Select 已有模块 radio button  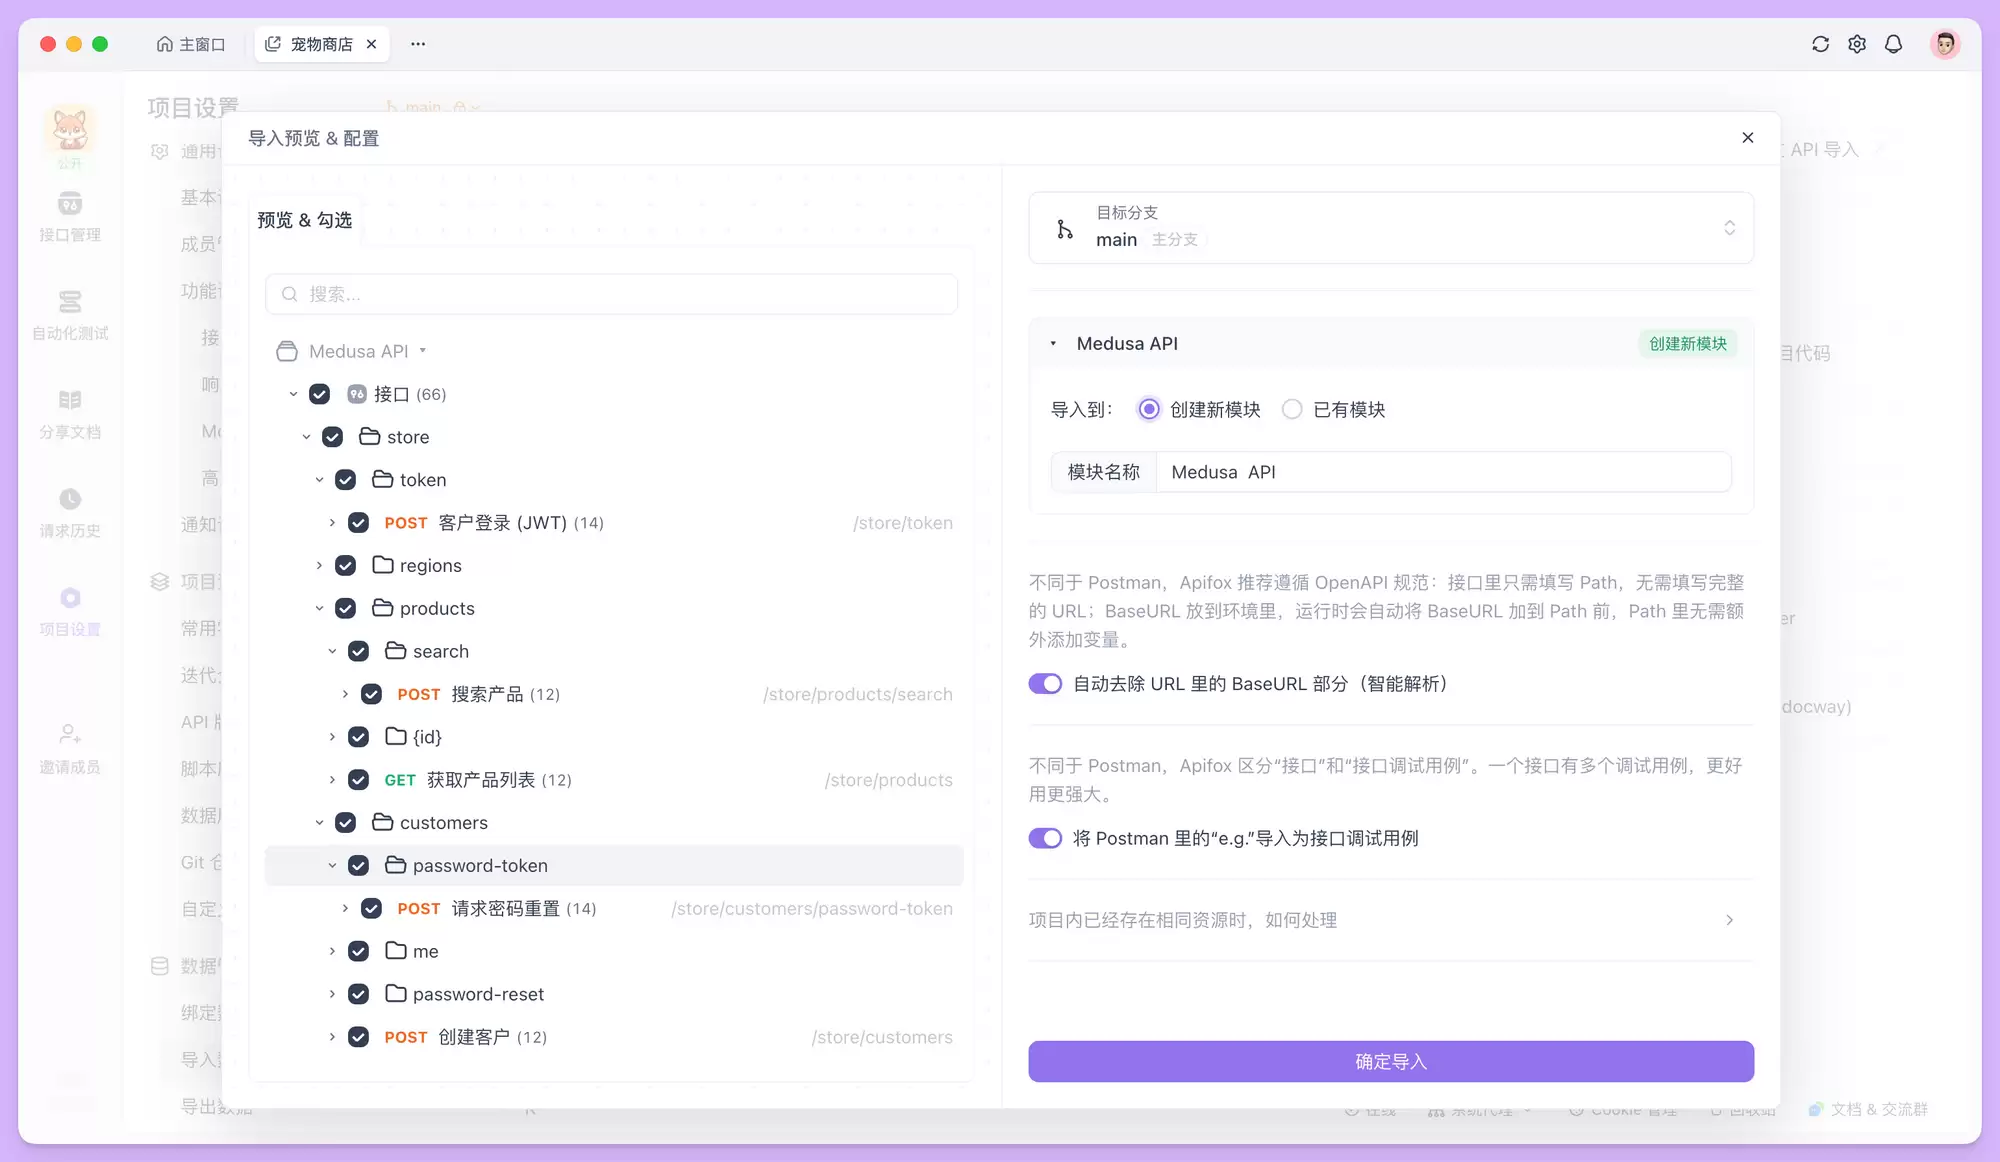click(x=1292, y=409)
